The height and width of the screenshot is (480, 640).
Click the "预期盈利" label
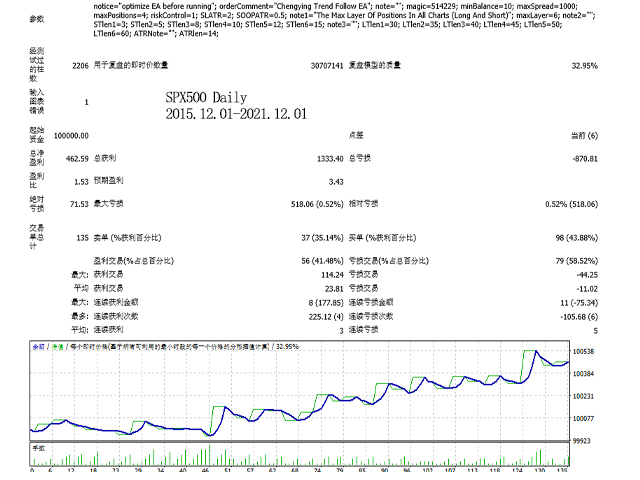(x=109, y=181)
